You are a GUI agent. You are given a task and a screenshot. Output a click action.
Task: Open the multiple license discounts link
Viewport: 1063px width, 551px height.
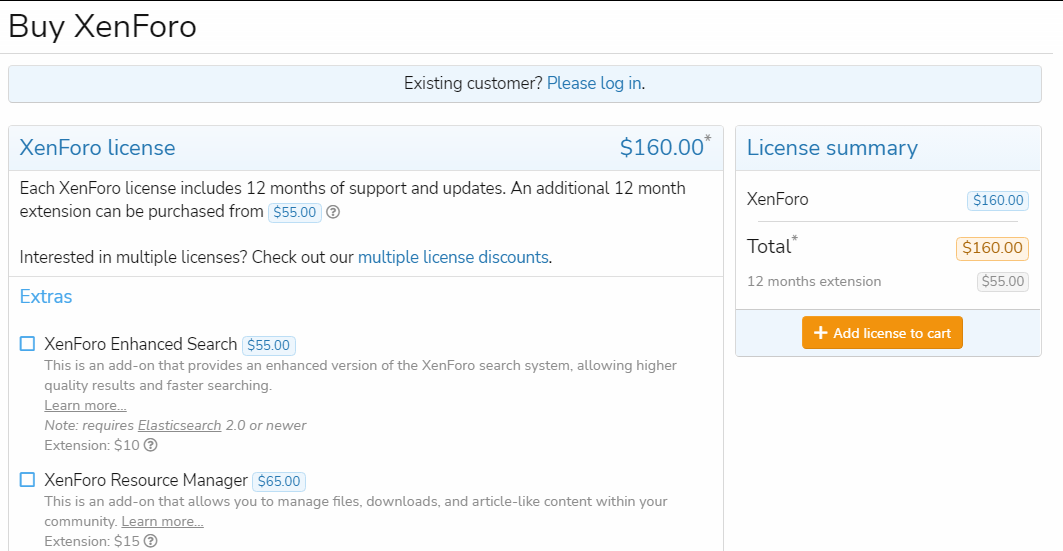pos(453,257)
